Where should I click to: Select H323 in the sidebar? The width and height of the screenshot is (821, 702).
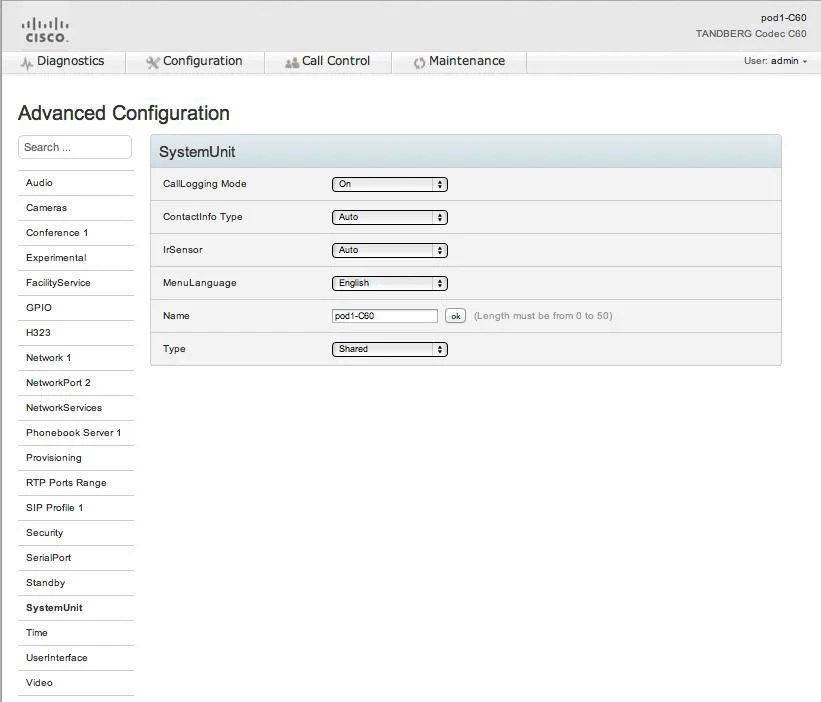coord(76,333)
